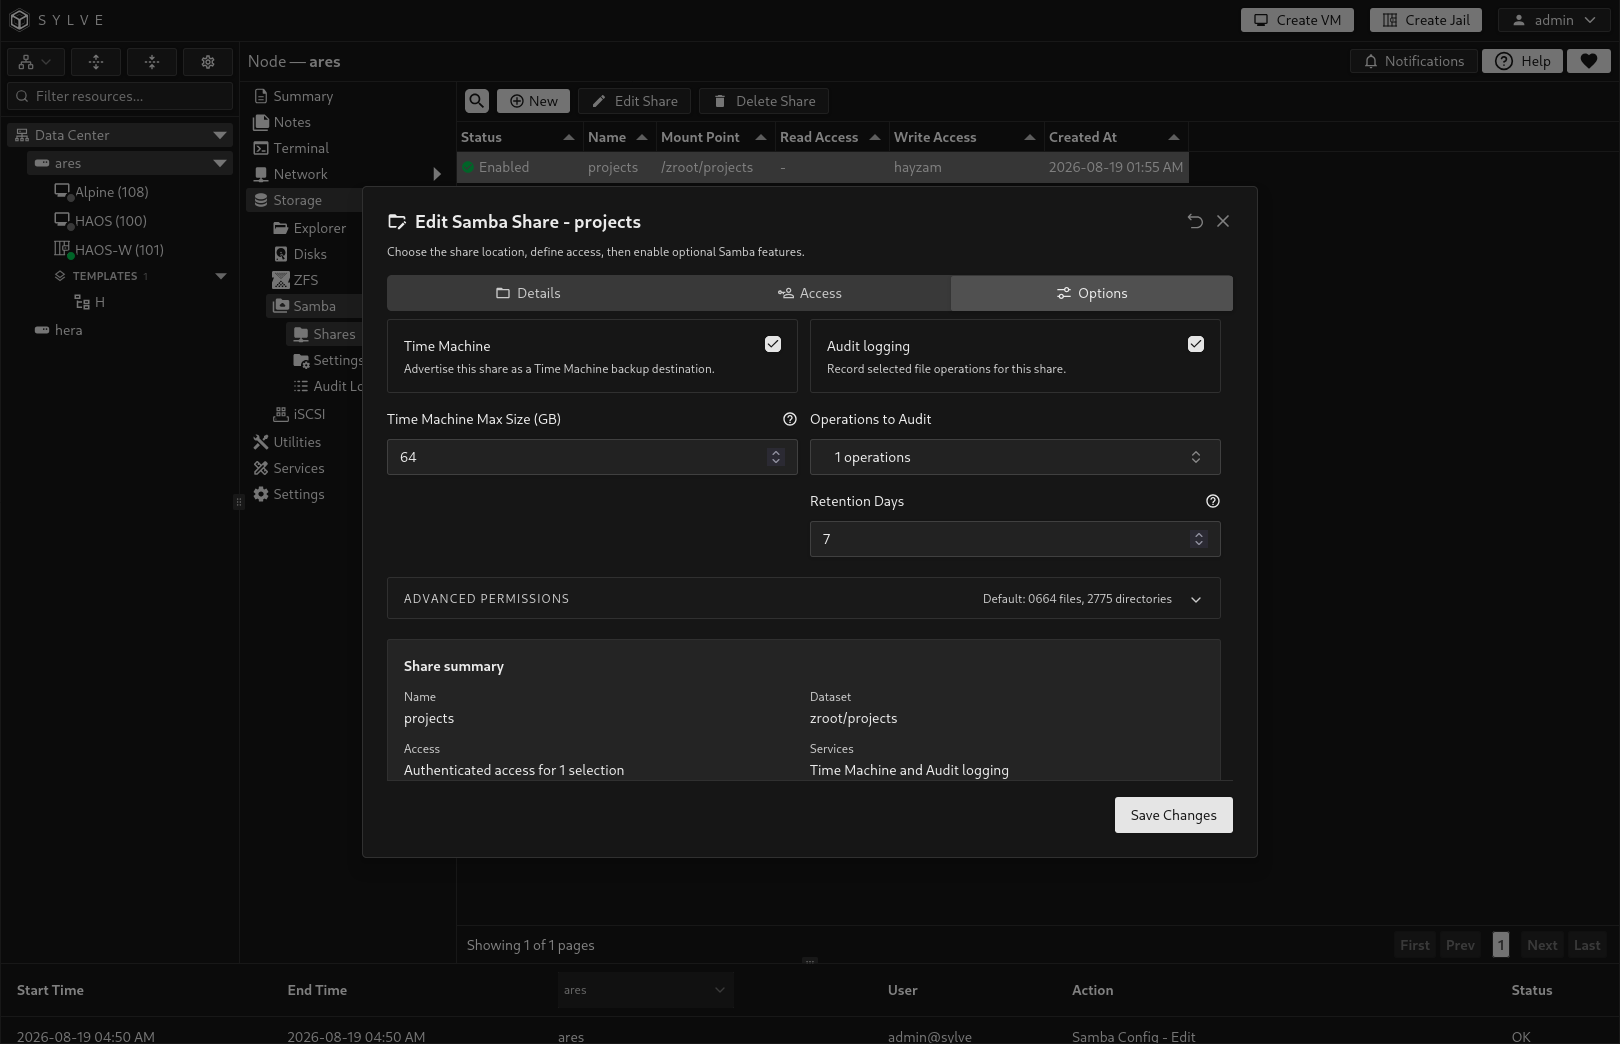Open the Notes page
This screenshot has width=1620, height=1044.
point(282,122)
